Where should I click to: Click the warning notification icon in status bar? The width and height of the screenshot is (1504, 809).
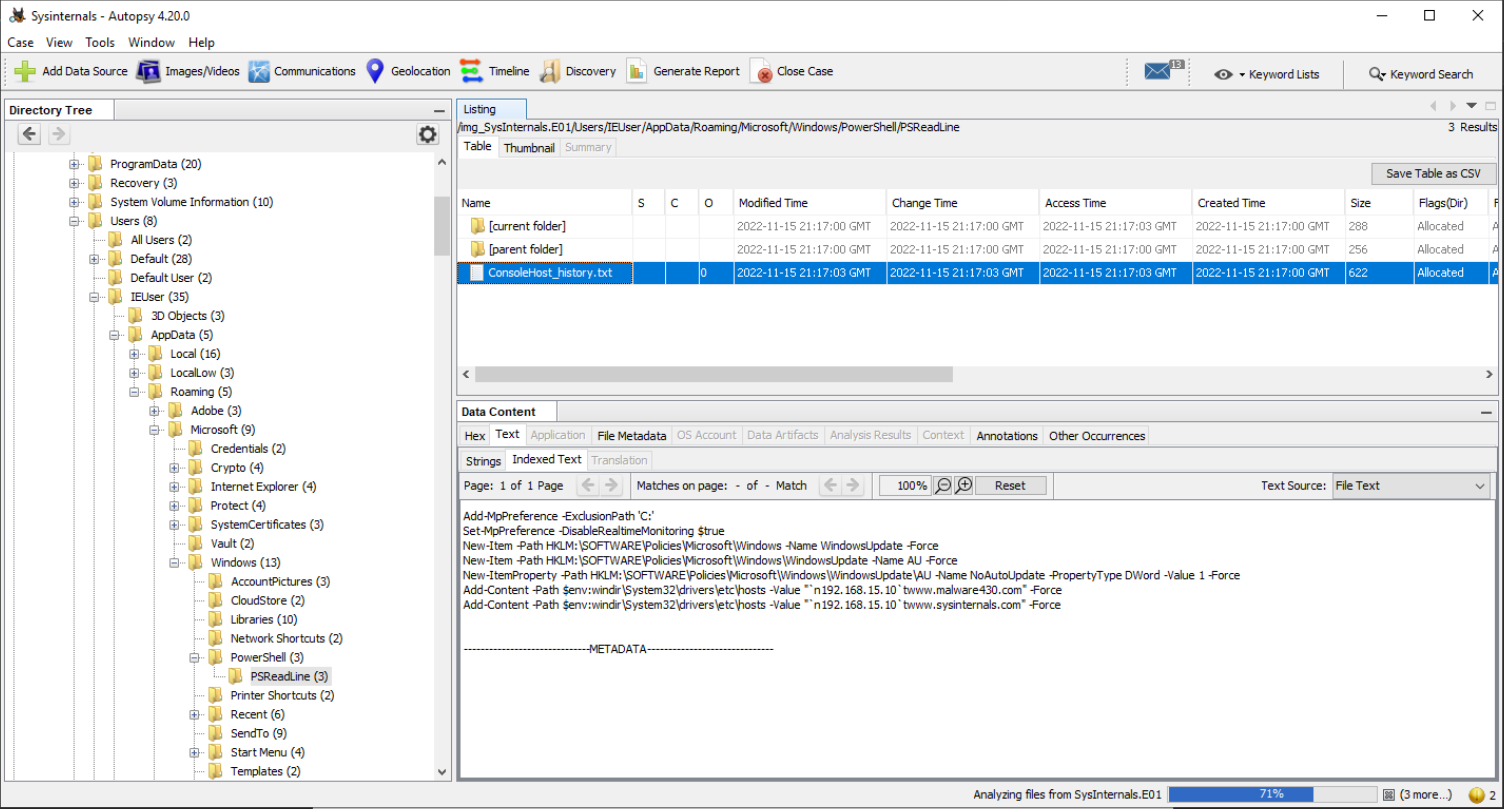pos(1476,795)
